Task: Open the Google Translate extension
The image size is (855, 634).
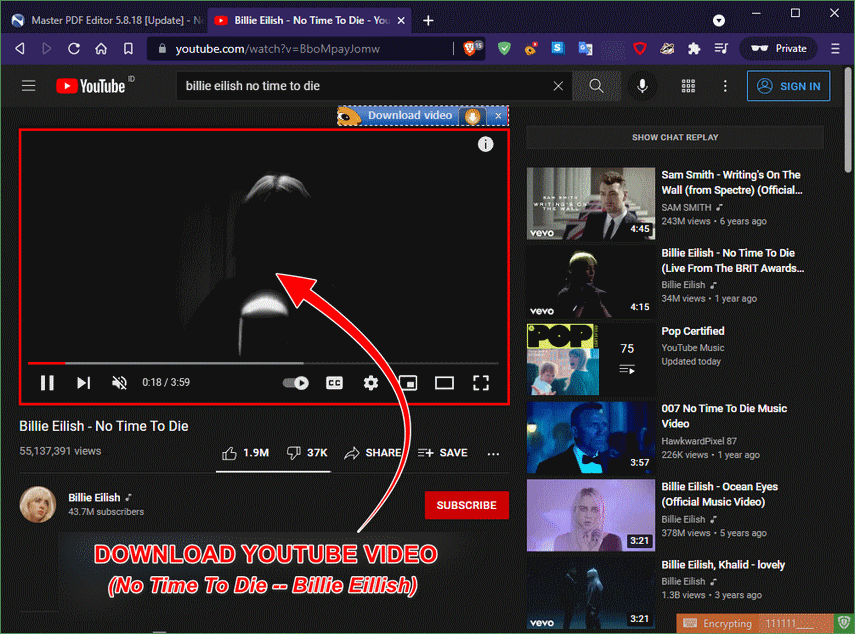Action: tap(585, 49)
